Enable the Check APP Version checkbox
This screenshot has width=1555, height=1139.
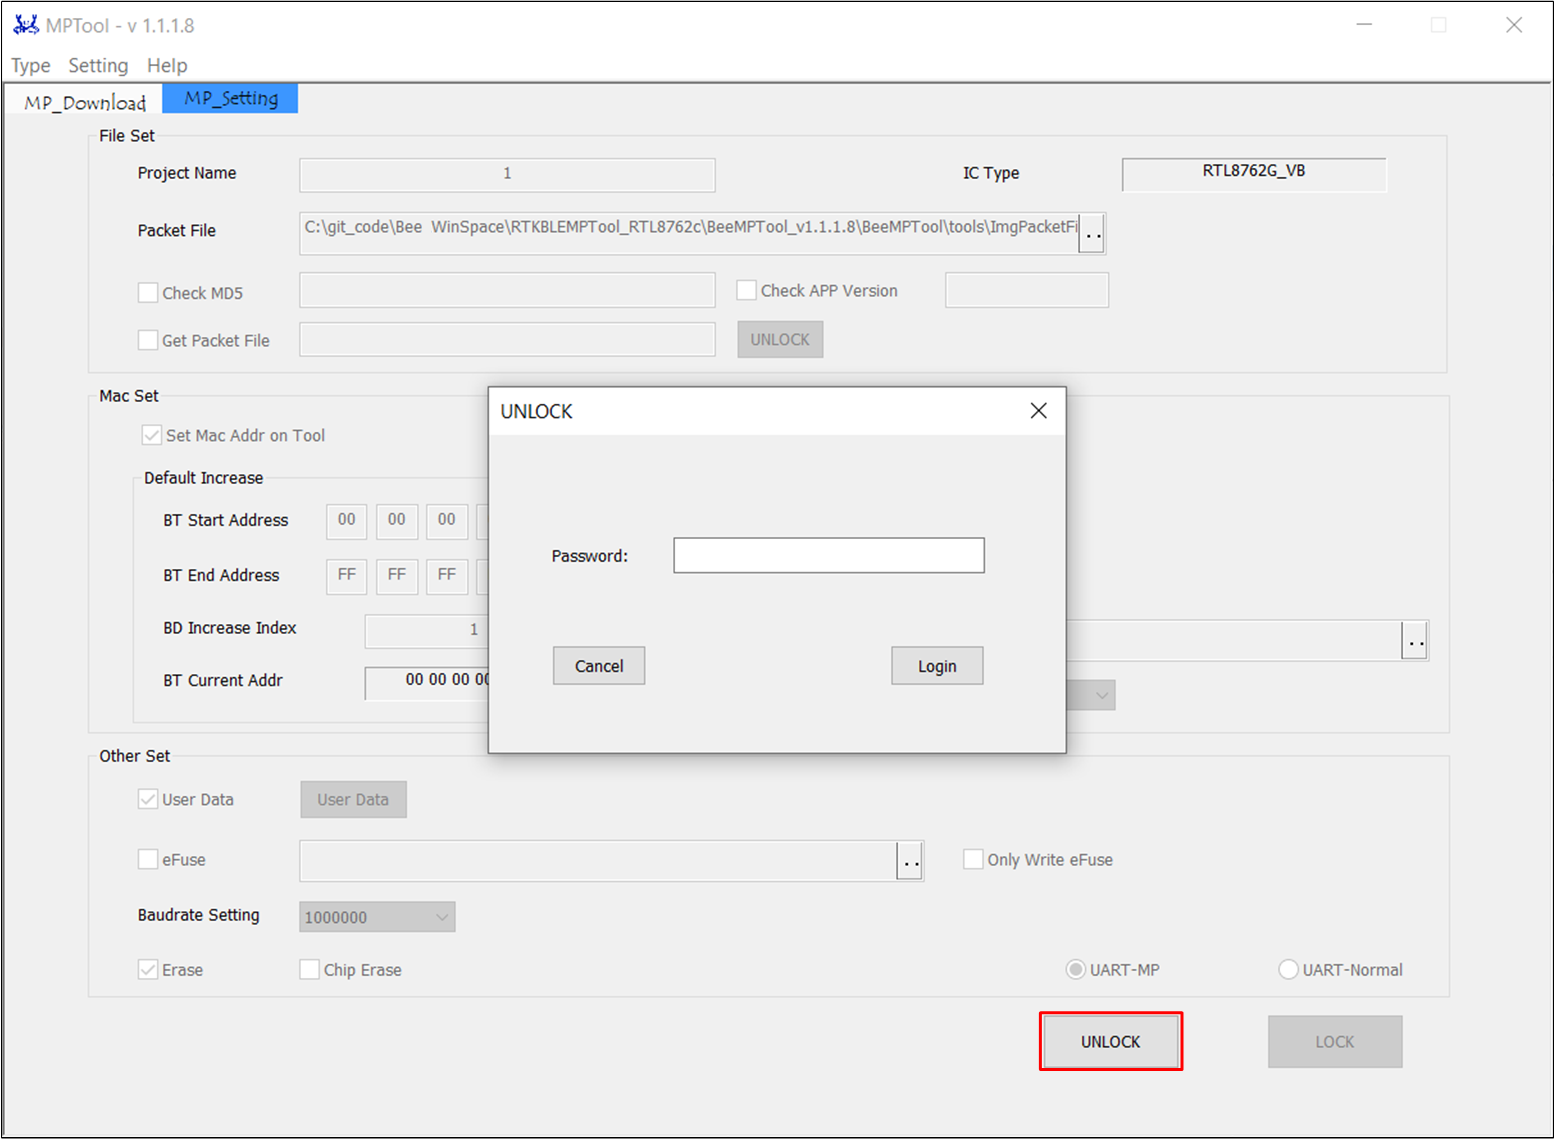tap(746, 291)
